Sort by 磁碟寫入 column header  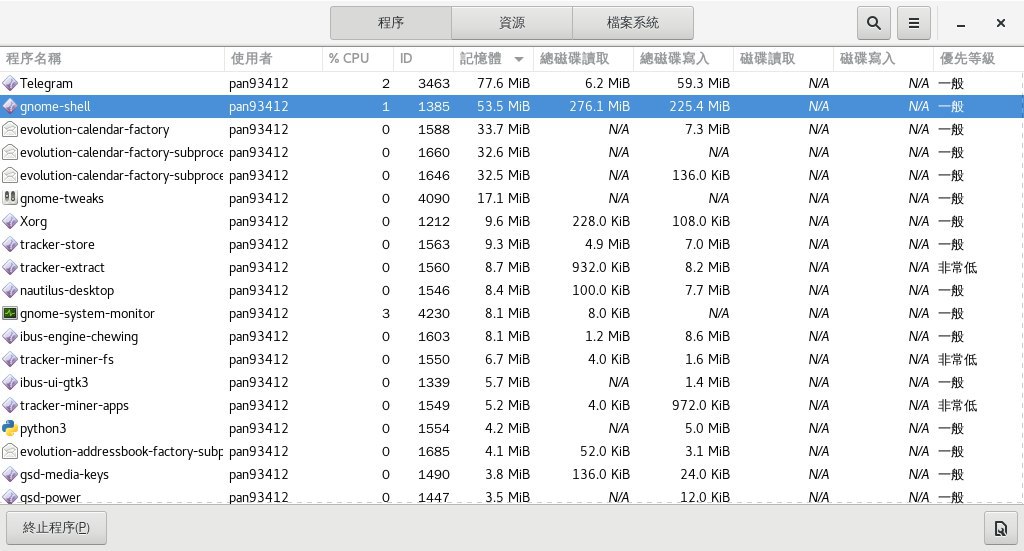(883, 59)
